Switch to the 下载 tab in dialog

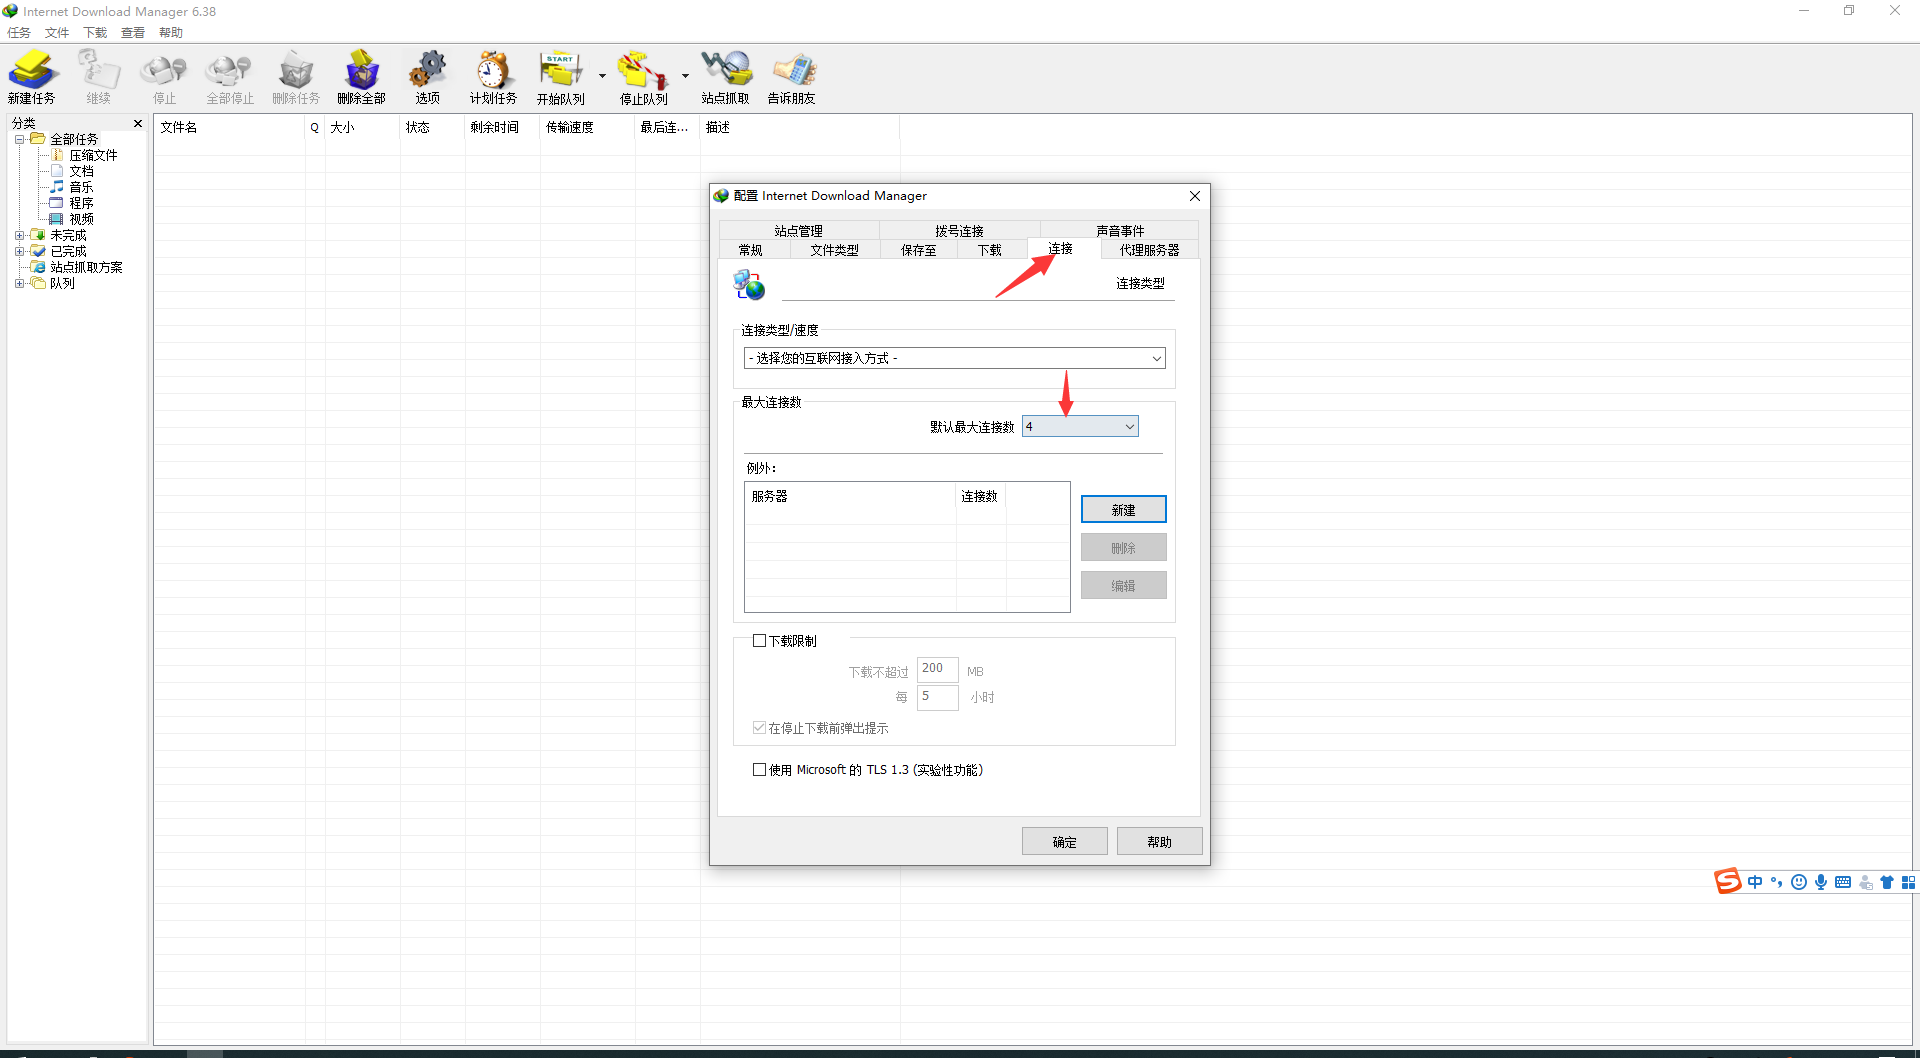(x=989, y=250)
